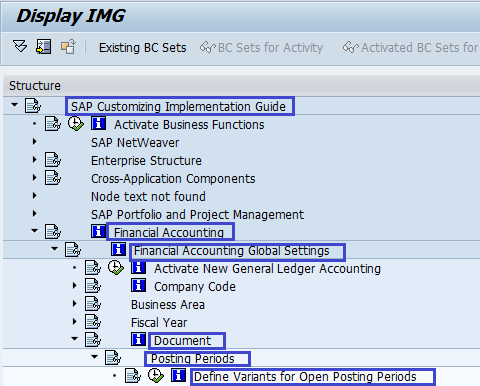Open documentation icon for Financial Accounting Global Settings
Image resolution: width=480 pixels, height=386 pixels.
tap(73, 250)
